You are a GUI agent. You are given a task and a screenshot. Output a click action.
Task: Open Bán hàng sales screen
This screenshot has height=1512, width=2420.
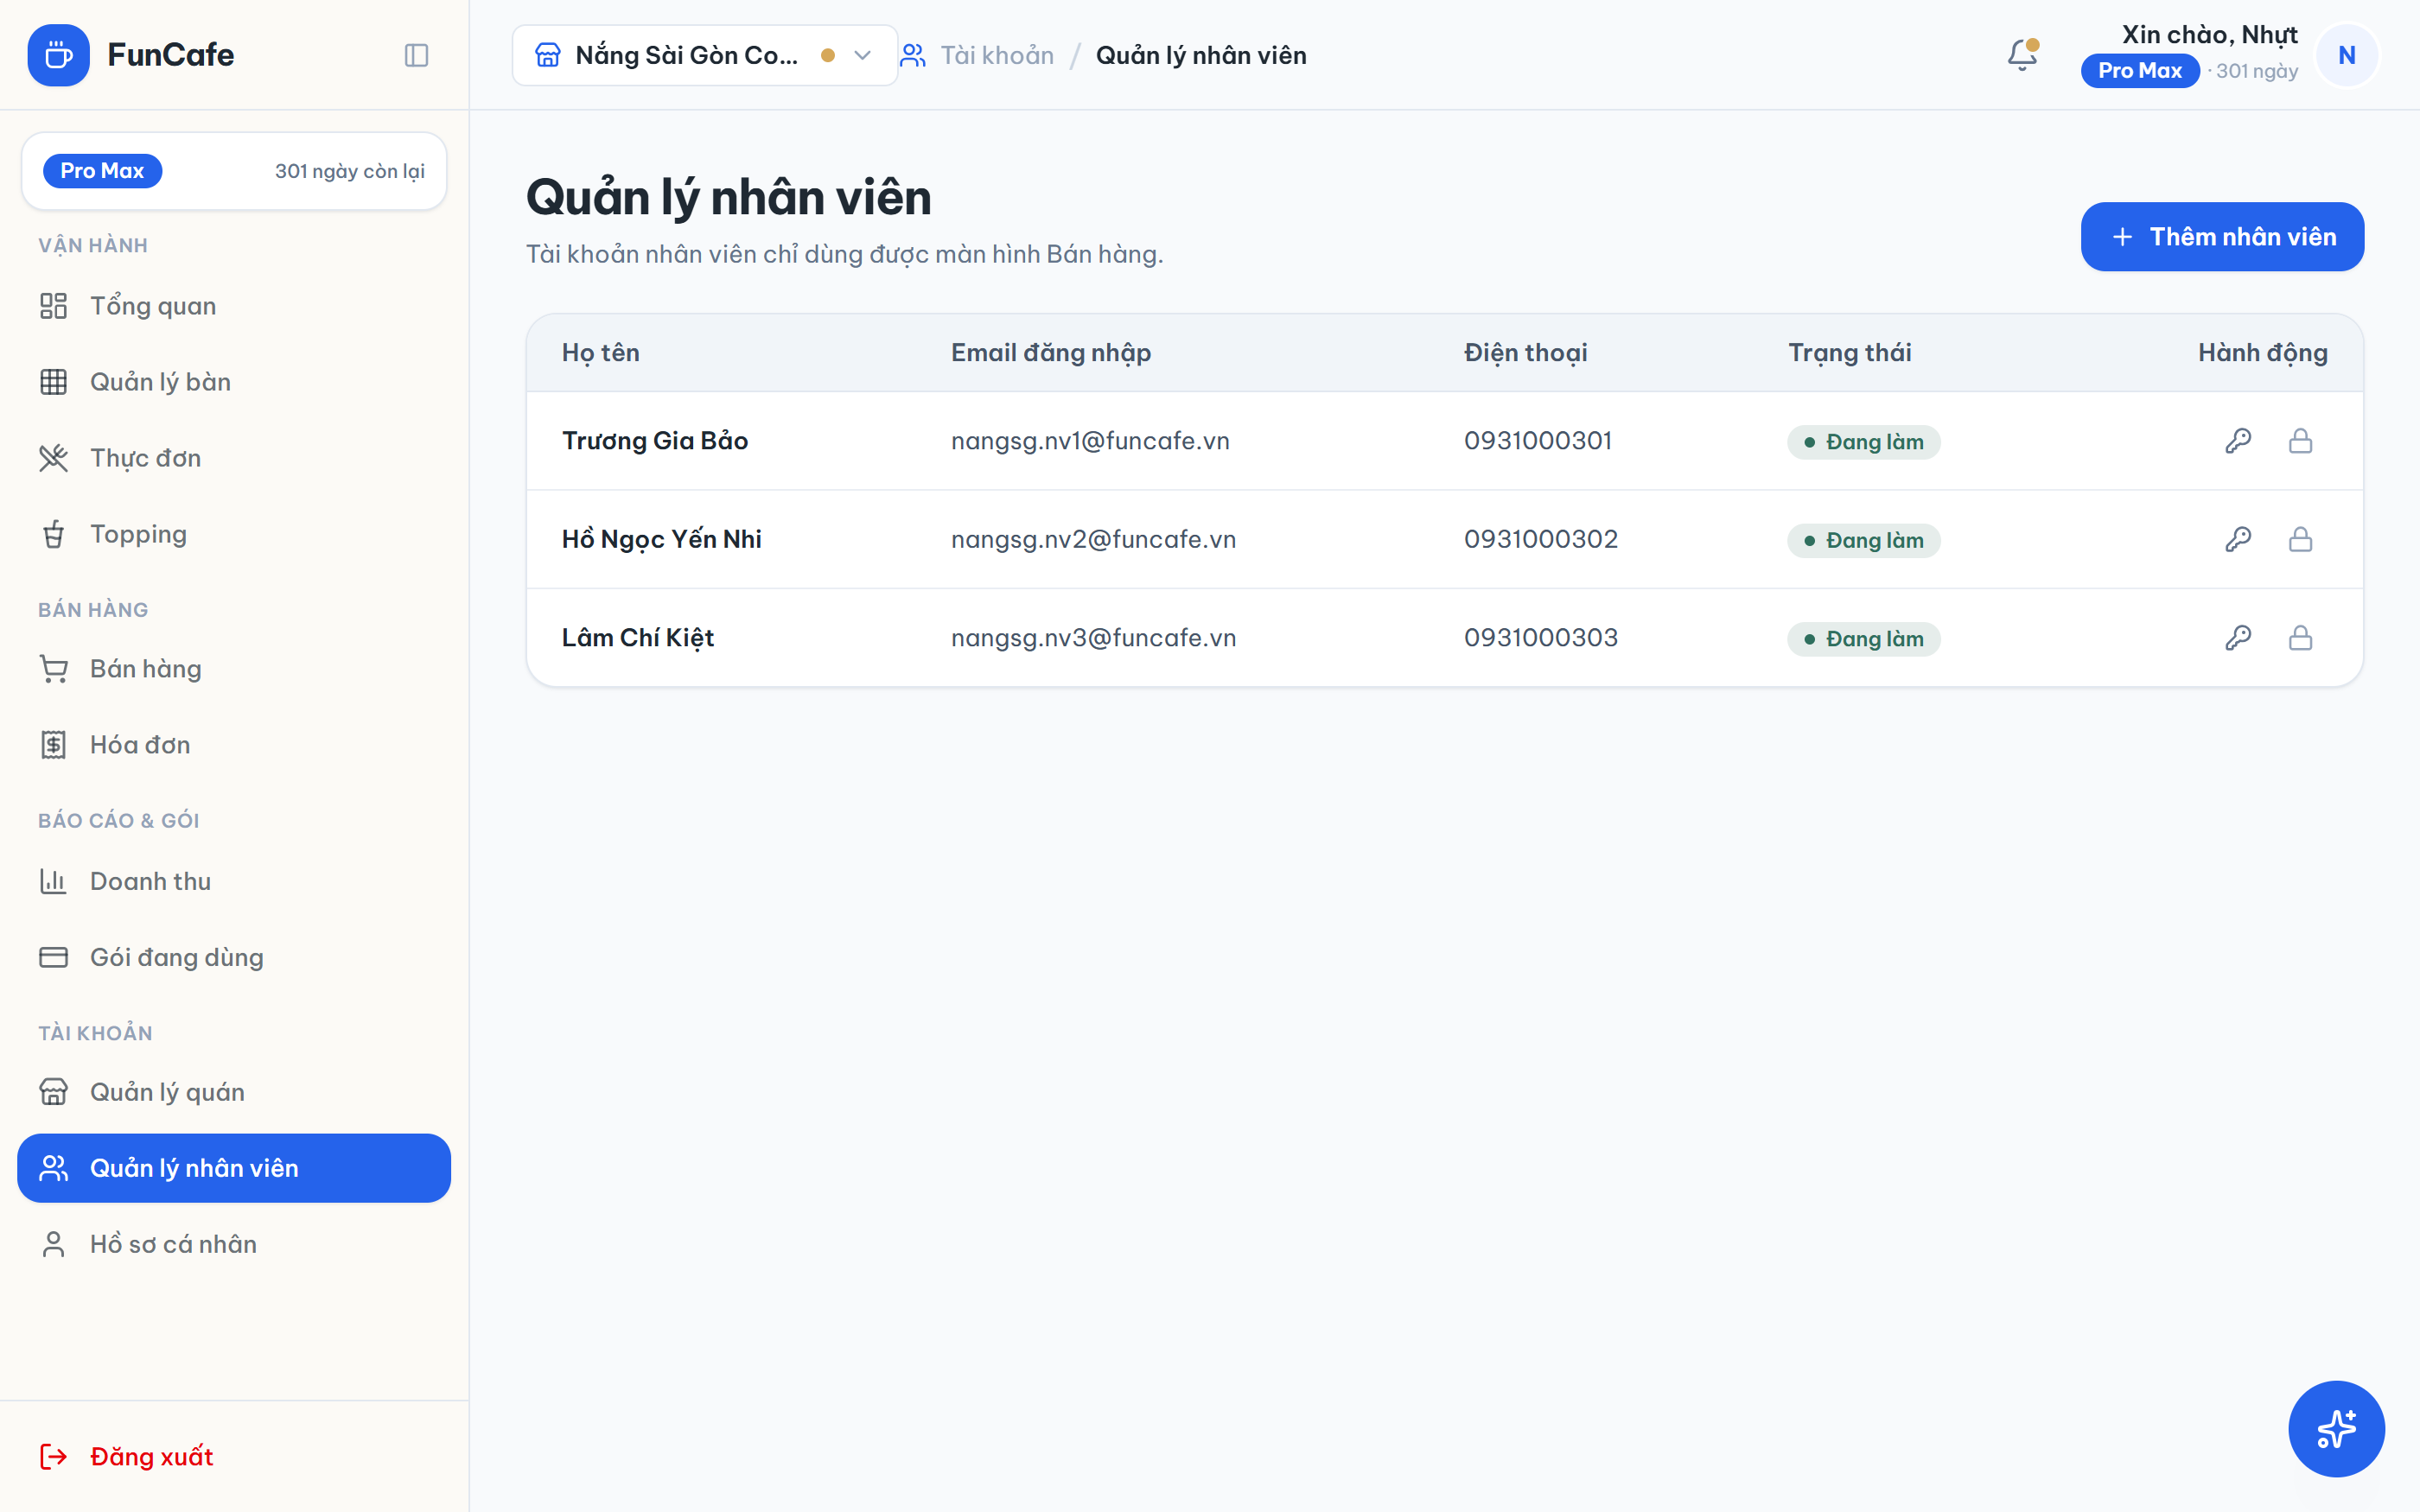pos(234,669)
